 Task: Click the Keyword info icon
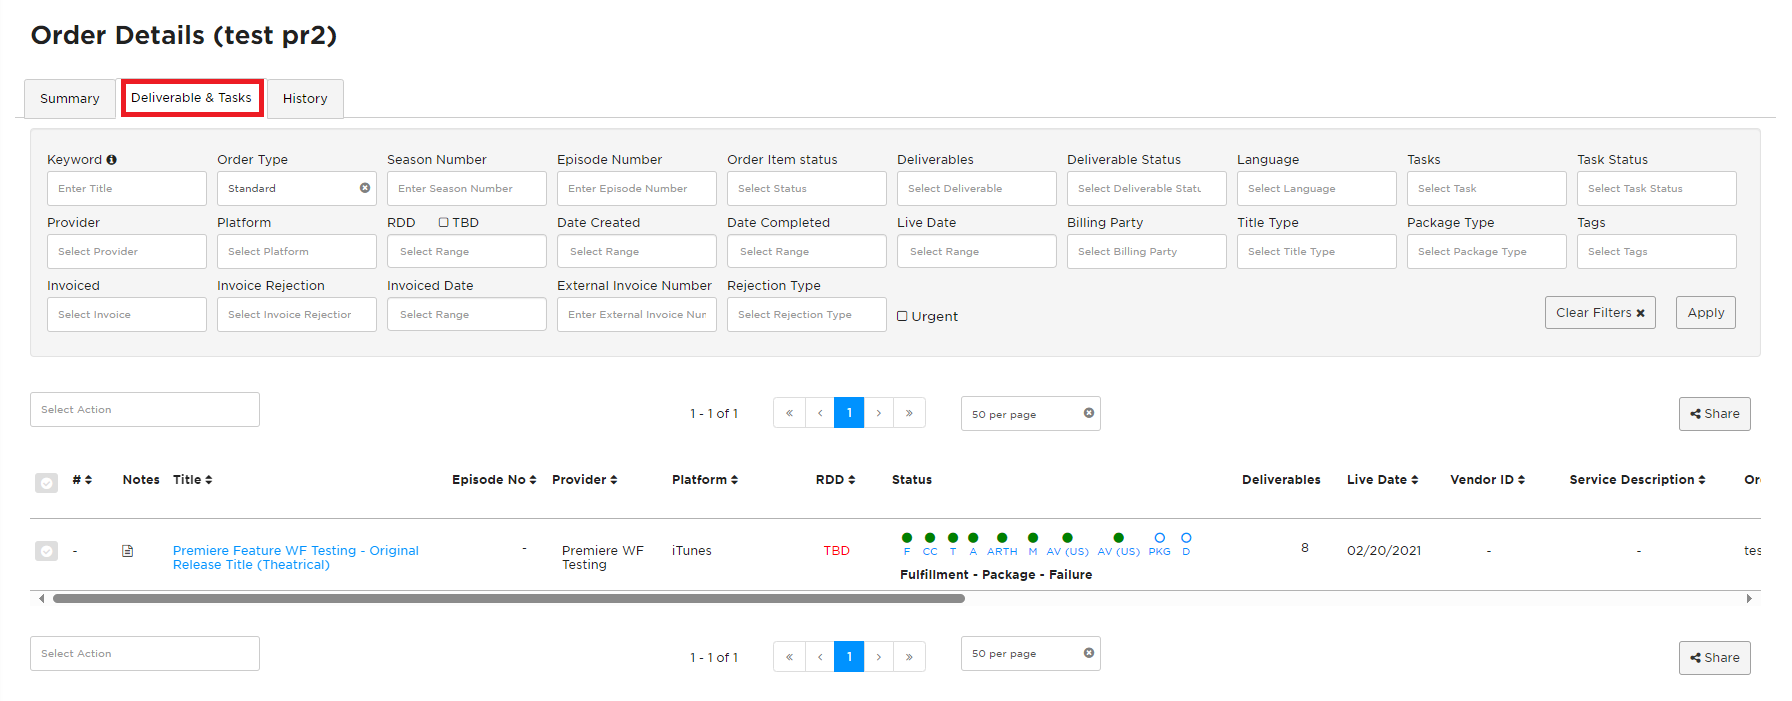111,160
